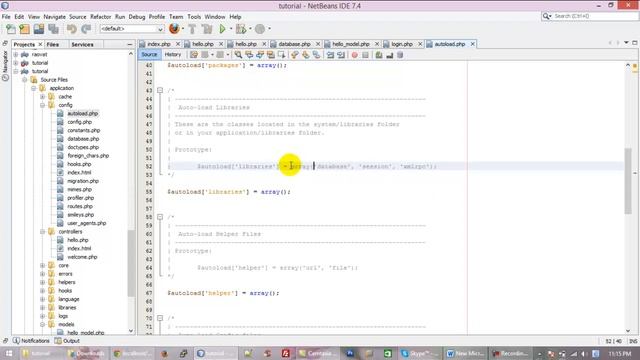The height and width of the screenshot is (360, 640).
Task: Open the Run Project dropdown arrow
Action: (x=231, y=29)
